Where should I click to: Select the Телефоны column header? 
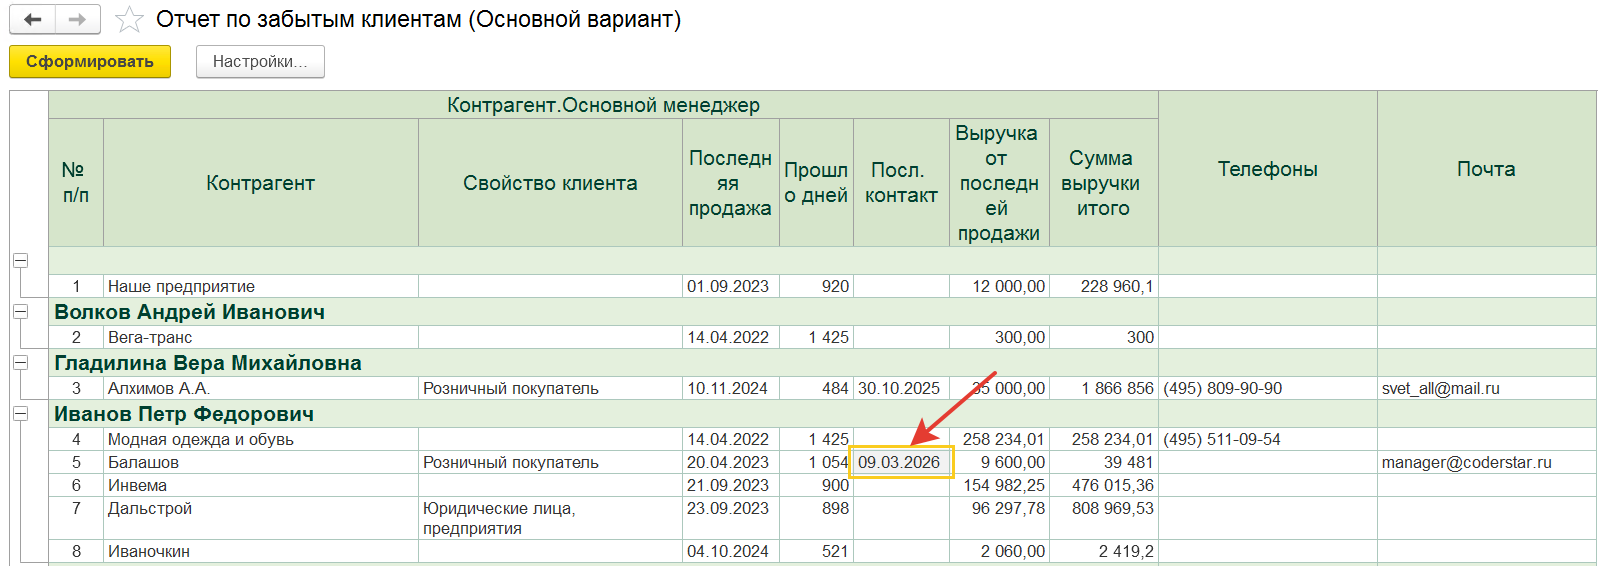tap(1267, 169)
